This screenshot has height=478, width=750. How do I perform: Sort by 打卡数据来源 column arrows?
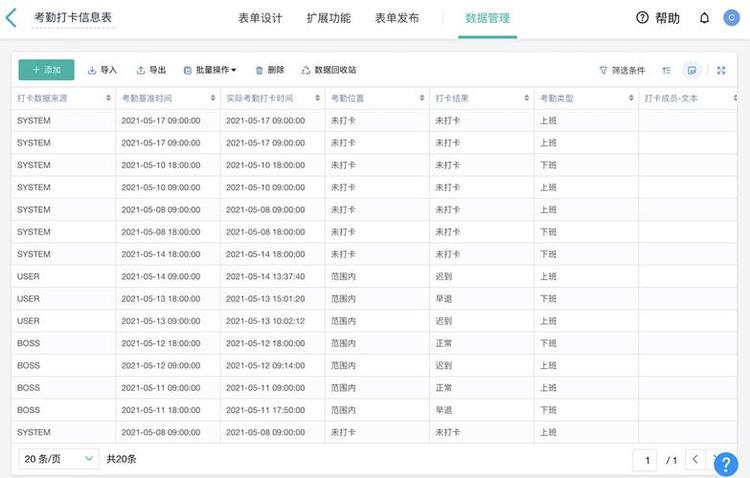point(108,98)
